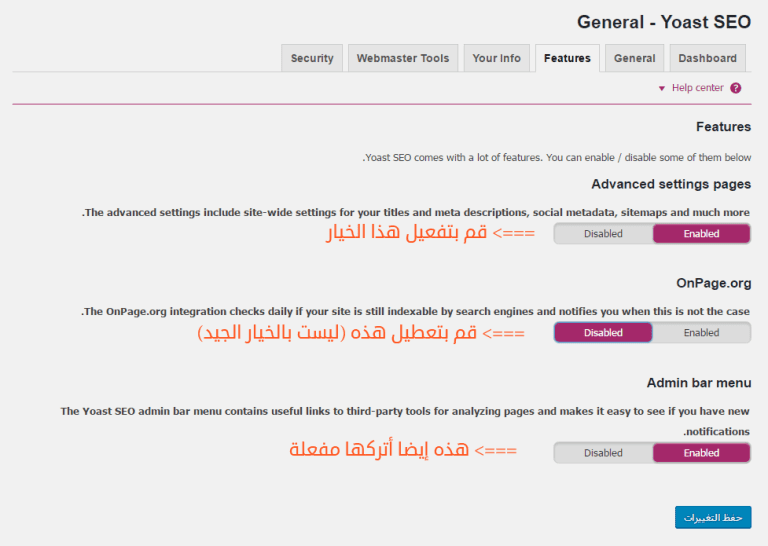
Task: Set Advanced settings pages to Enabled
Action: (x=701, y=234)
